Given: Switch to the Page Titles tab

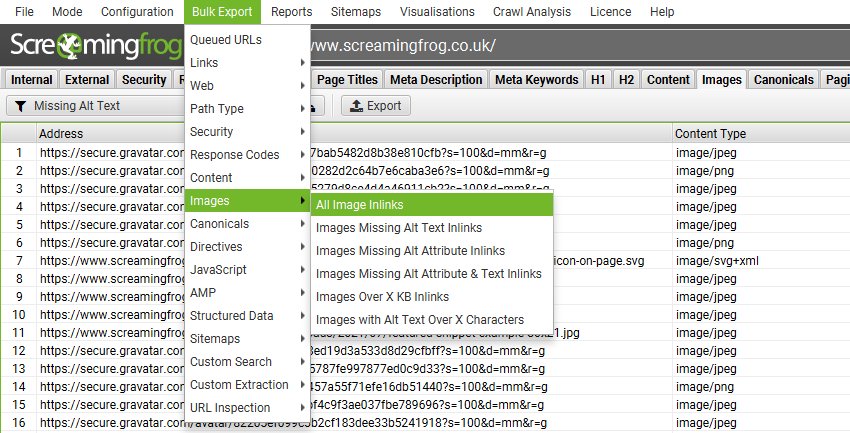Looking at the screenshot, I should point(347,80).
